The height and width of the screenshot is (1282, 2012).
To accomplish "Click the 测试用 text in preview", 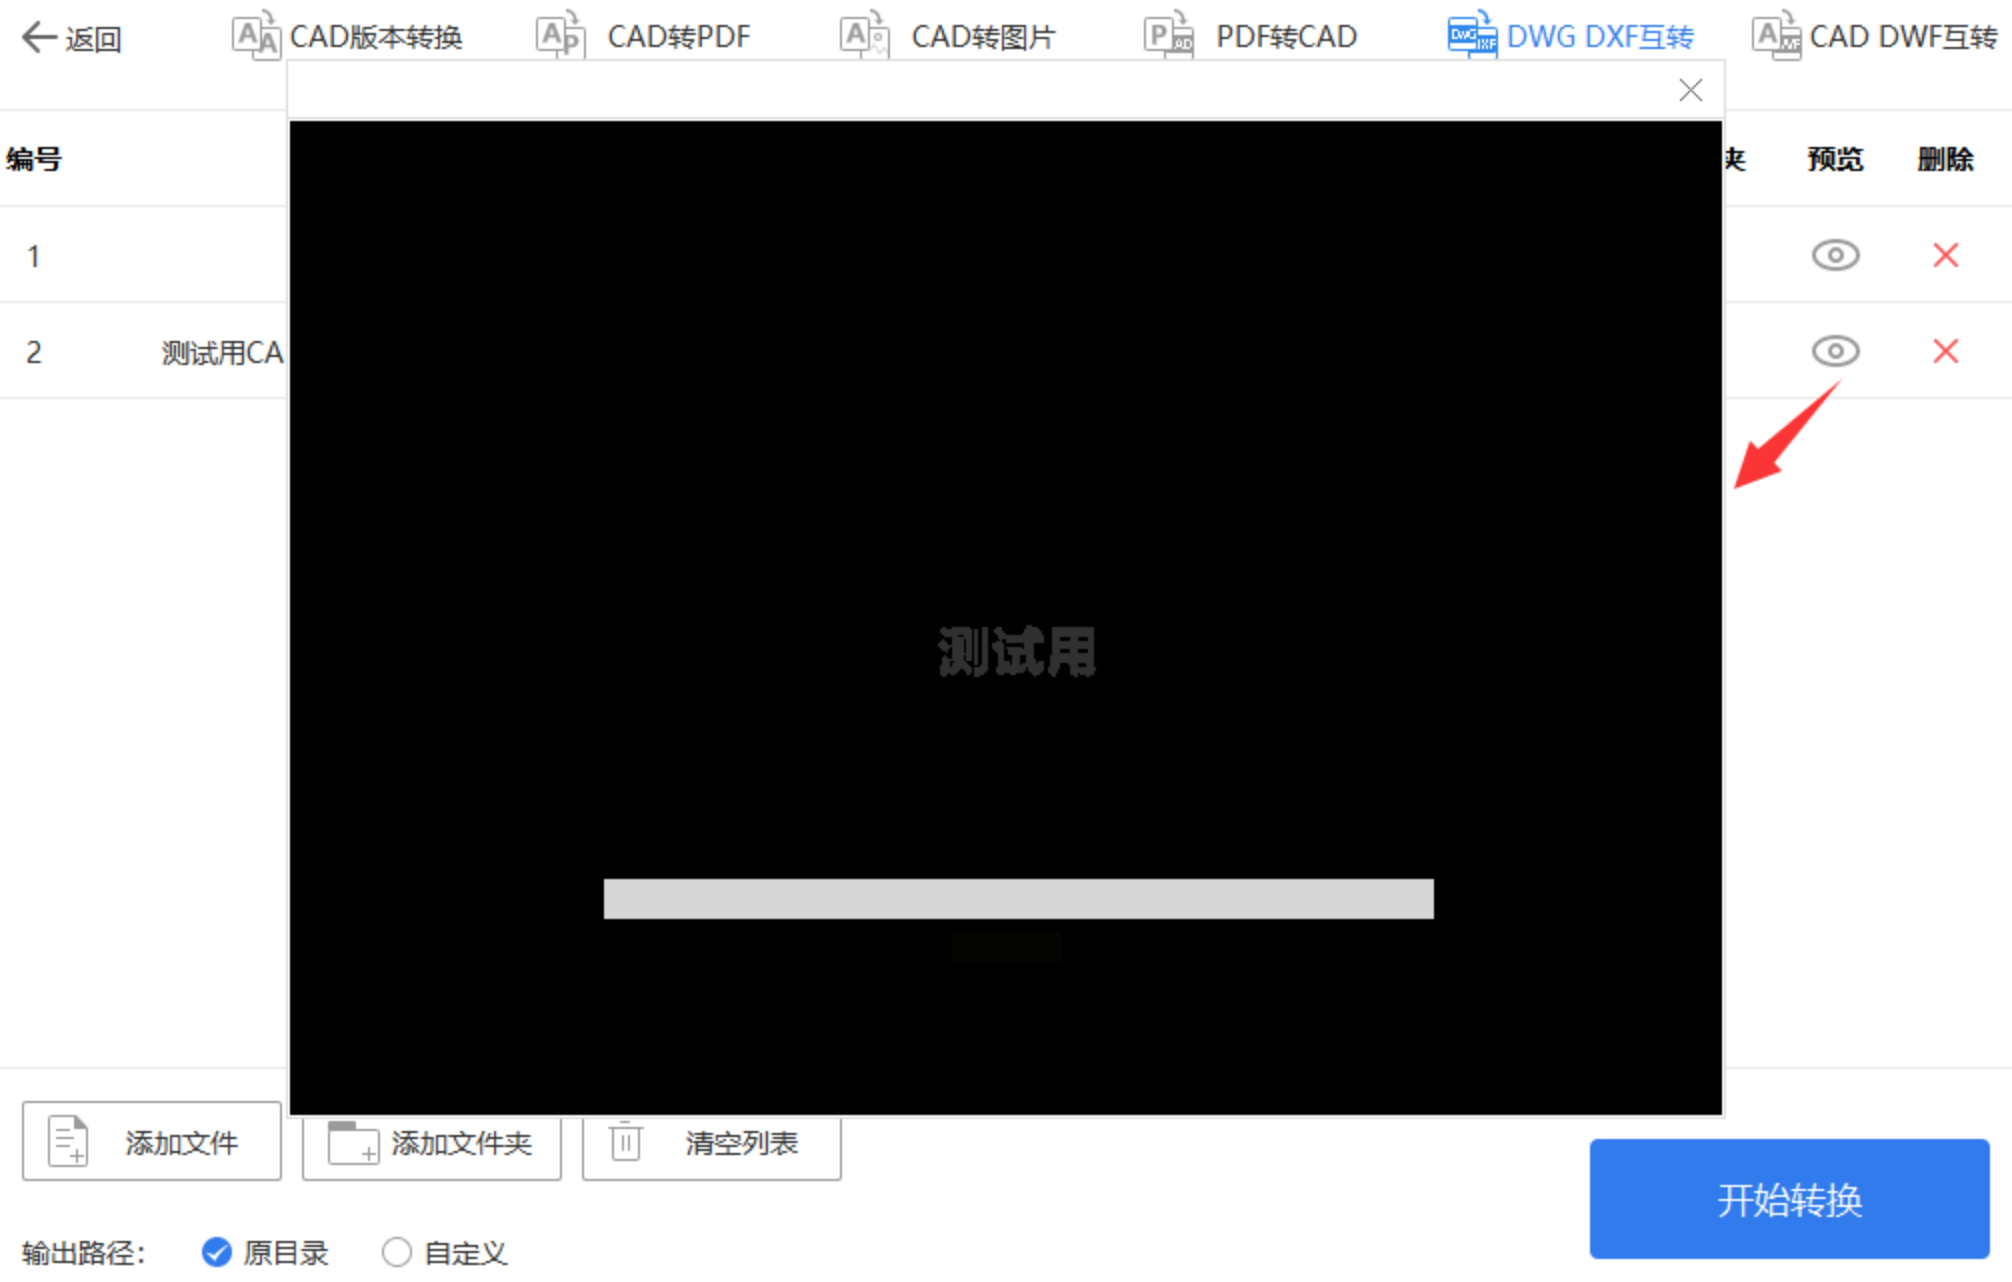I will tap(1017, 652).
